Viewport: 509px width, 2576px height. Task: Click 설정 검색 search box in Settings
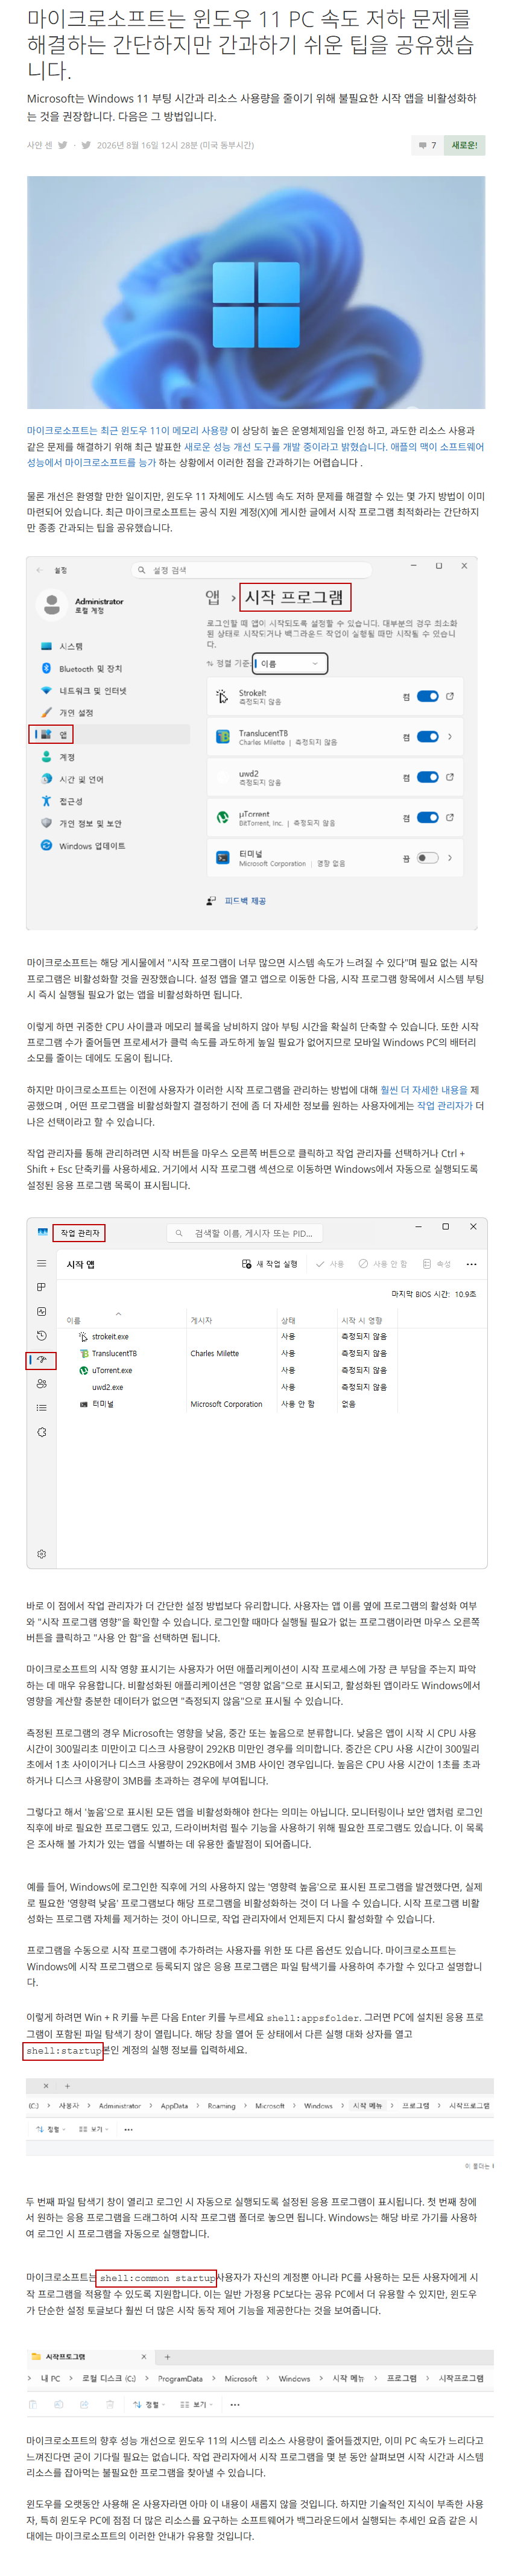252,570
